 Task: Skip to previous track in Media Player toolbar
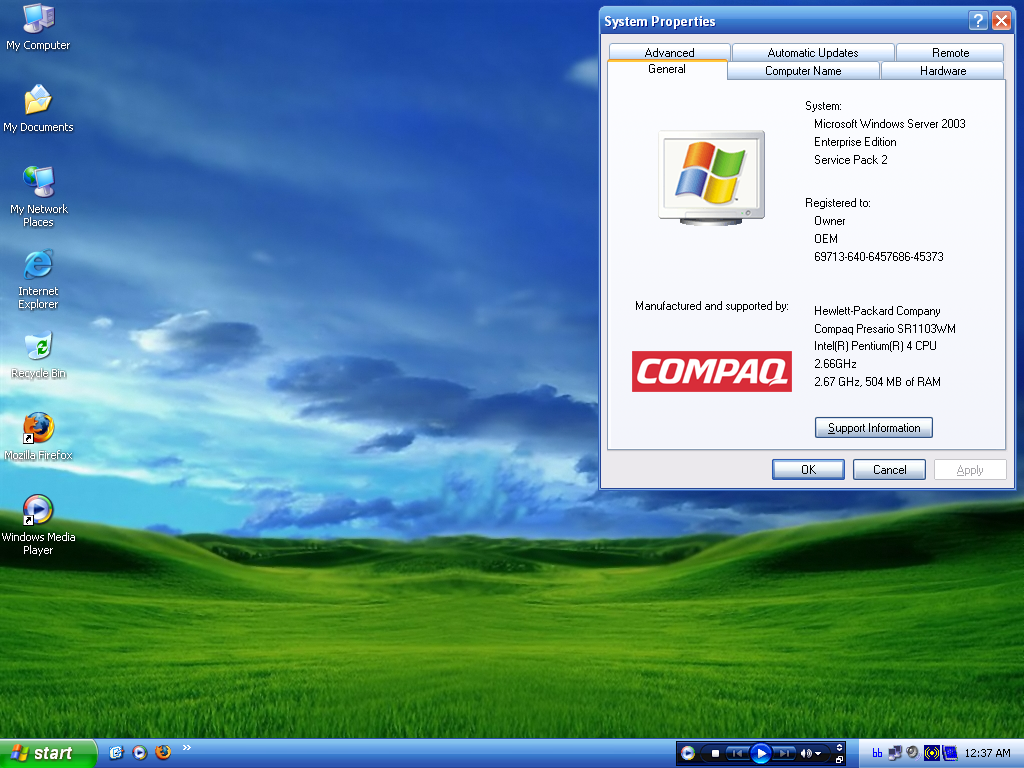tap(737, 754)
